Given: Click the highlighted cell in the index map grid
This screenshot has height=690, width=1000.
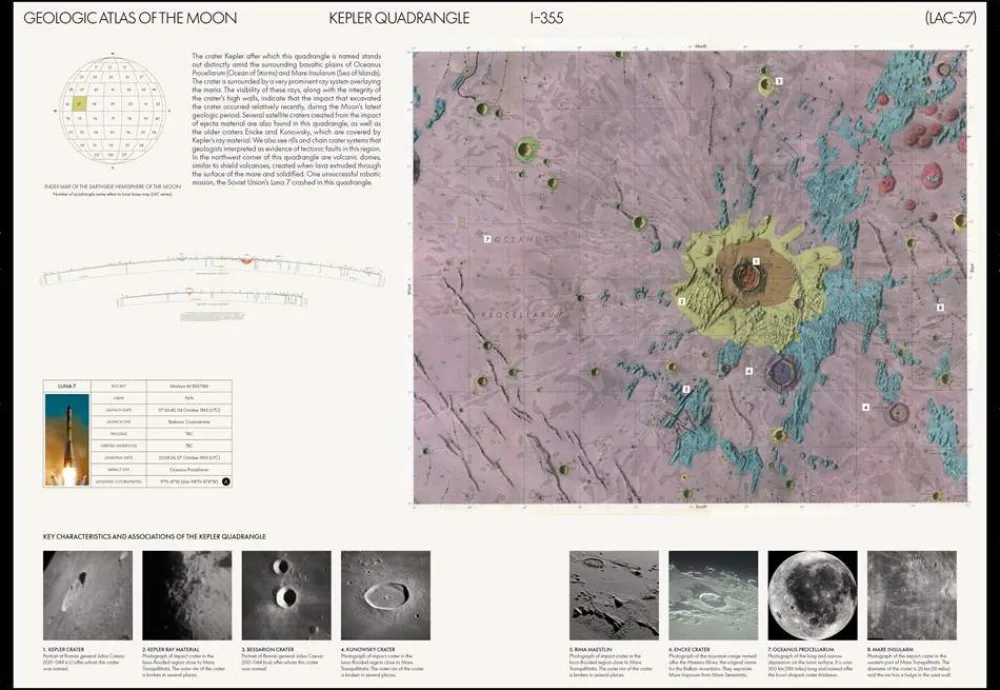Looking at the screenshot, I should coord(78,103).
